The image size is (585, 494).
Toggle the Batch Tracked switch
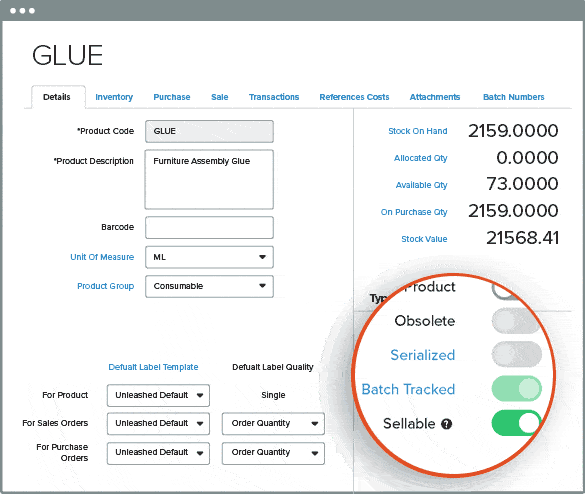pos(516,388)
